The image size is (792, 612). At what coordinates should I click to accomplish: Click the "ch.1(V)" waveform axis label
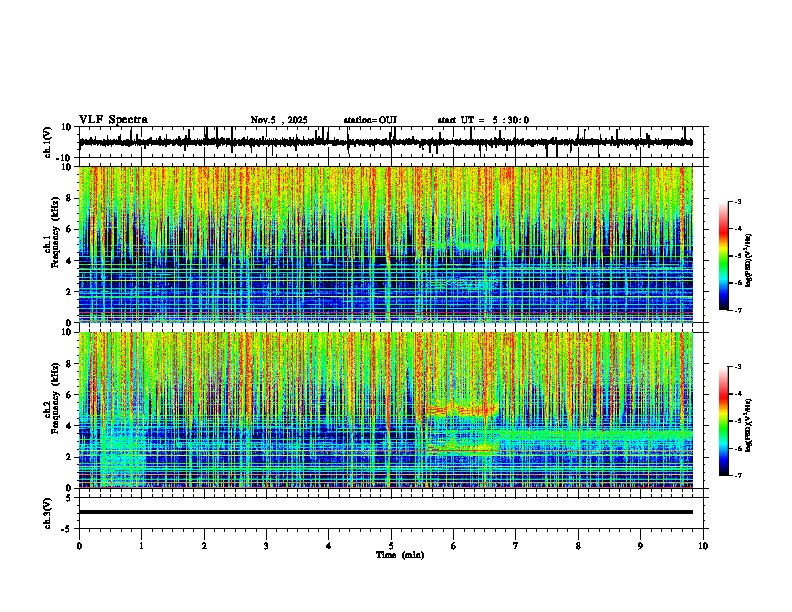pos(48,142)
